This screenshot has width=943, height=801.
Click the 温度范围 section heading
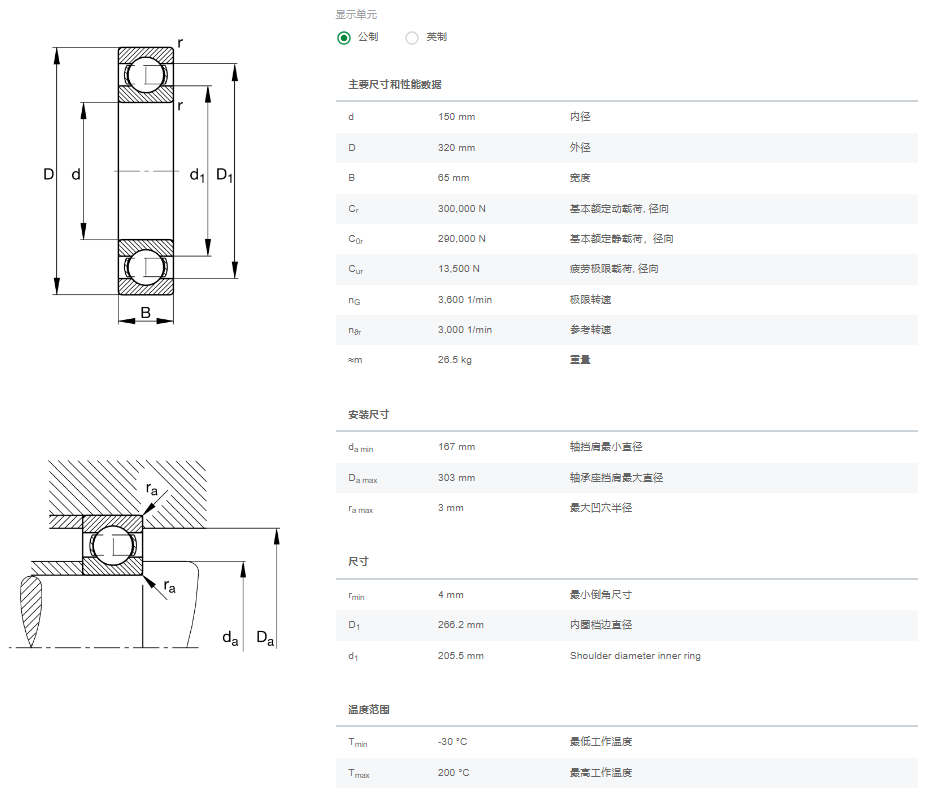point(369,710)
